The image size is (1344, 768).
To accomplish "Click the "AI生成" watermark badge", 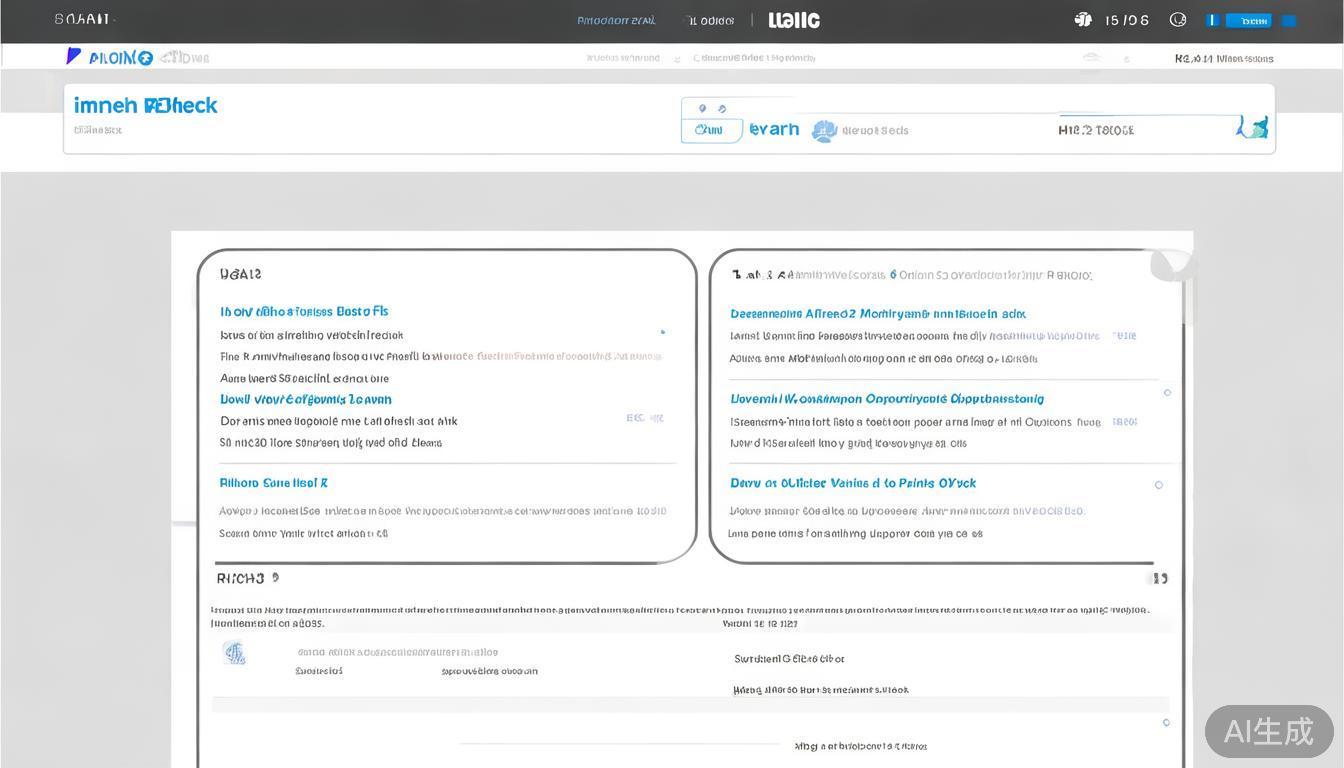I will [1268, 731].
